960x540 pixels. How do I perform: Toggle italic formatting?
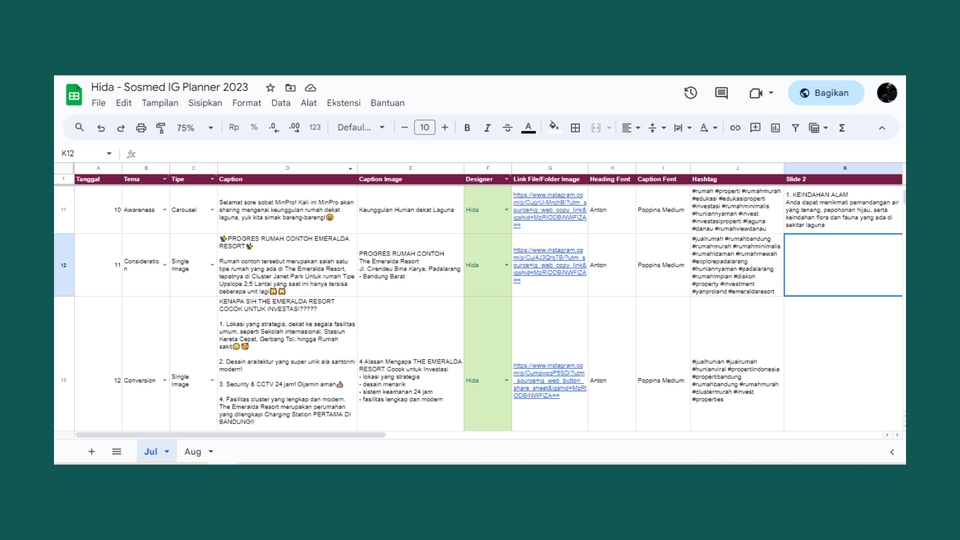tap(487, 128)
